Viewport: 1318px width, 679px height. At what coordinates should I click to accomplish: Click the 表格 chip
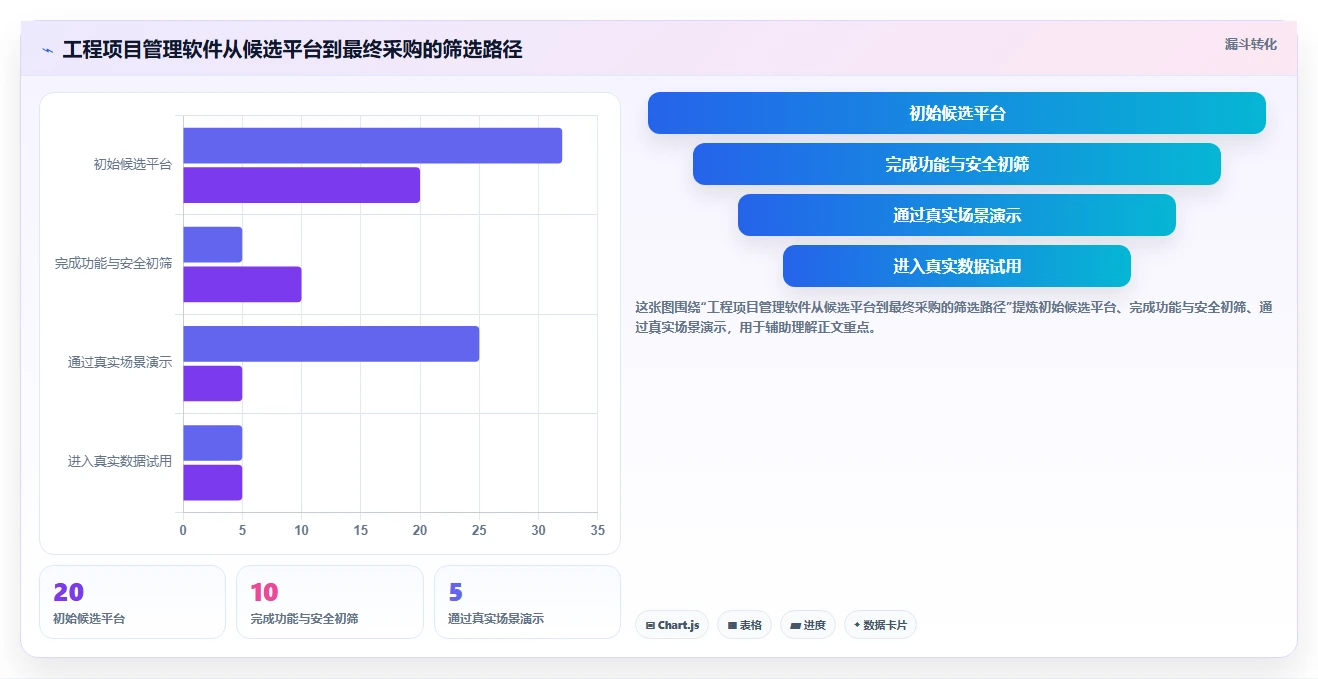(744, 625)
